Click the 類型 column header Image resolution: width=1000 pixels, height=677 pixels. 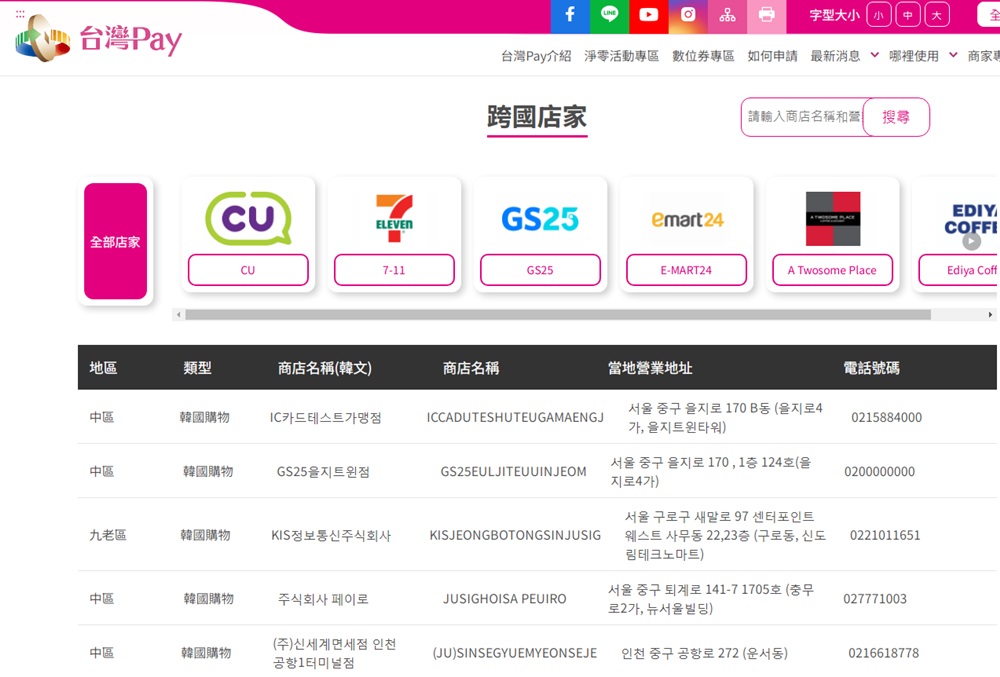tap(197, 368)
